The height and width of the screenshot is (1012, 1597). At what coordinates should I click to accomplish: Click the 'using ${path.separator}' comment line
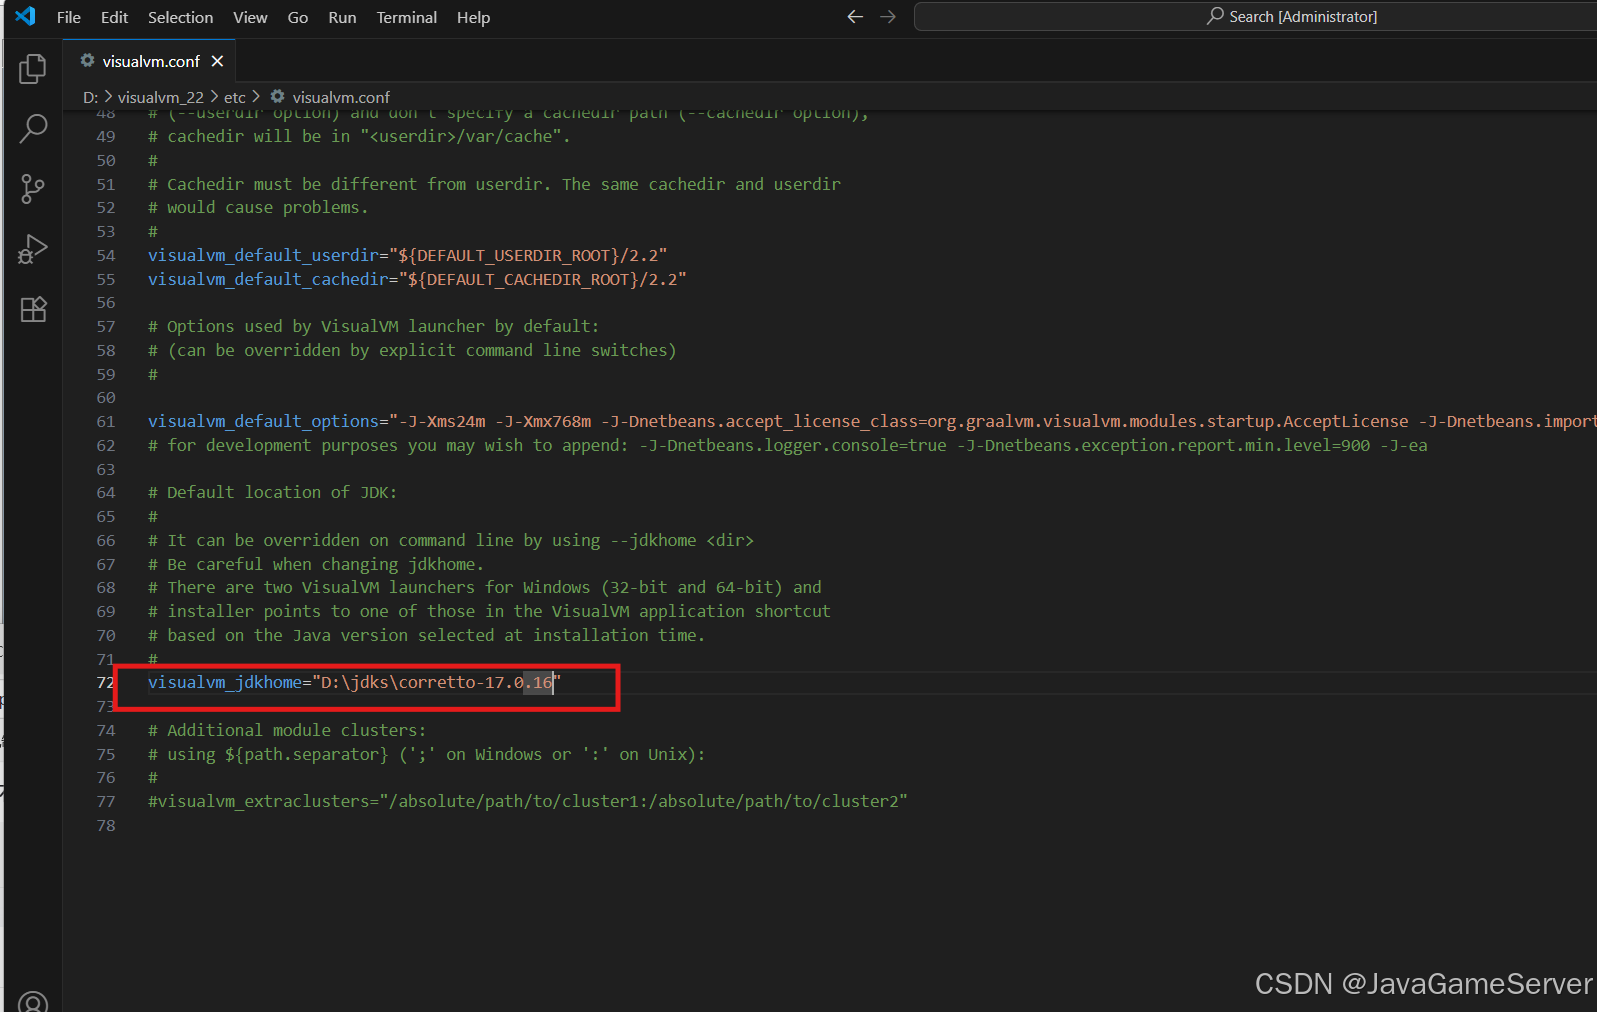427,754
